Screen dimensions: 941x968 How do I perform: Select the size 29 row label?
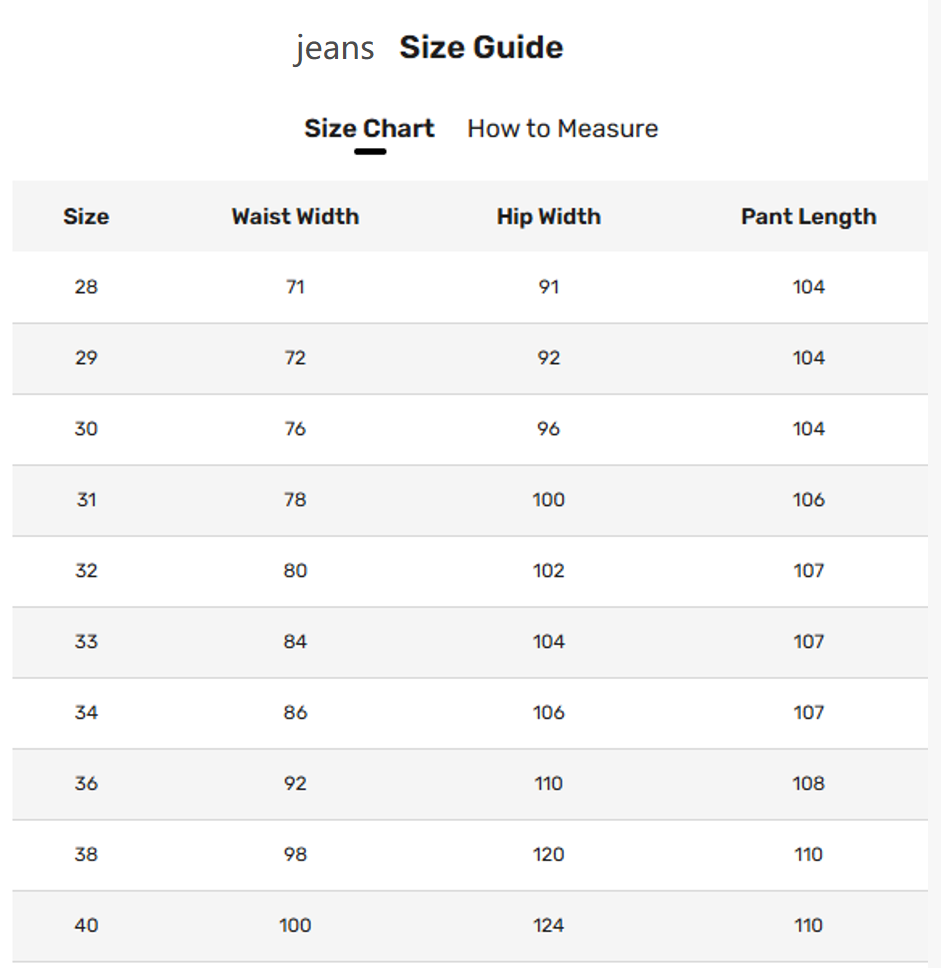[86, 358]
